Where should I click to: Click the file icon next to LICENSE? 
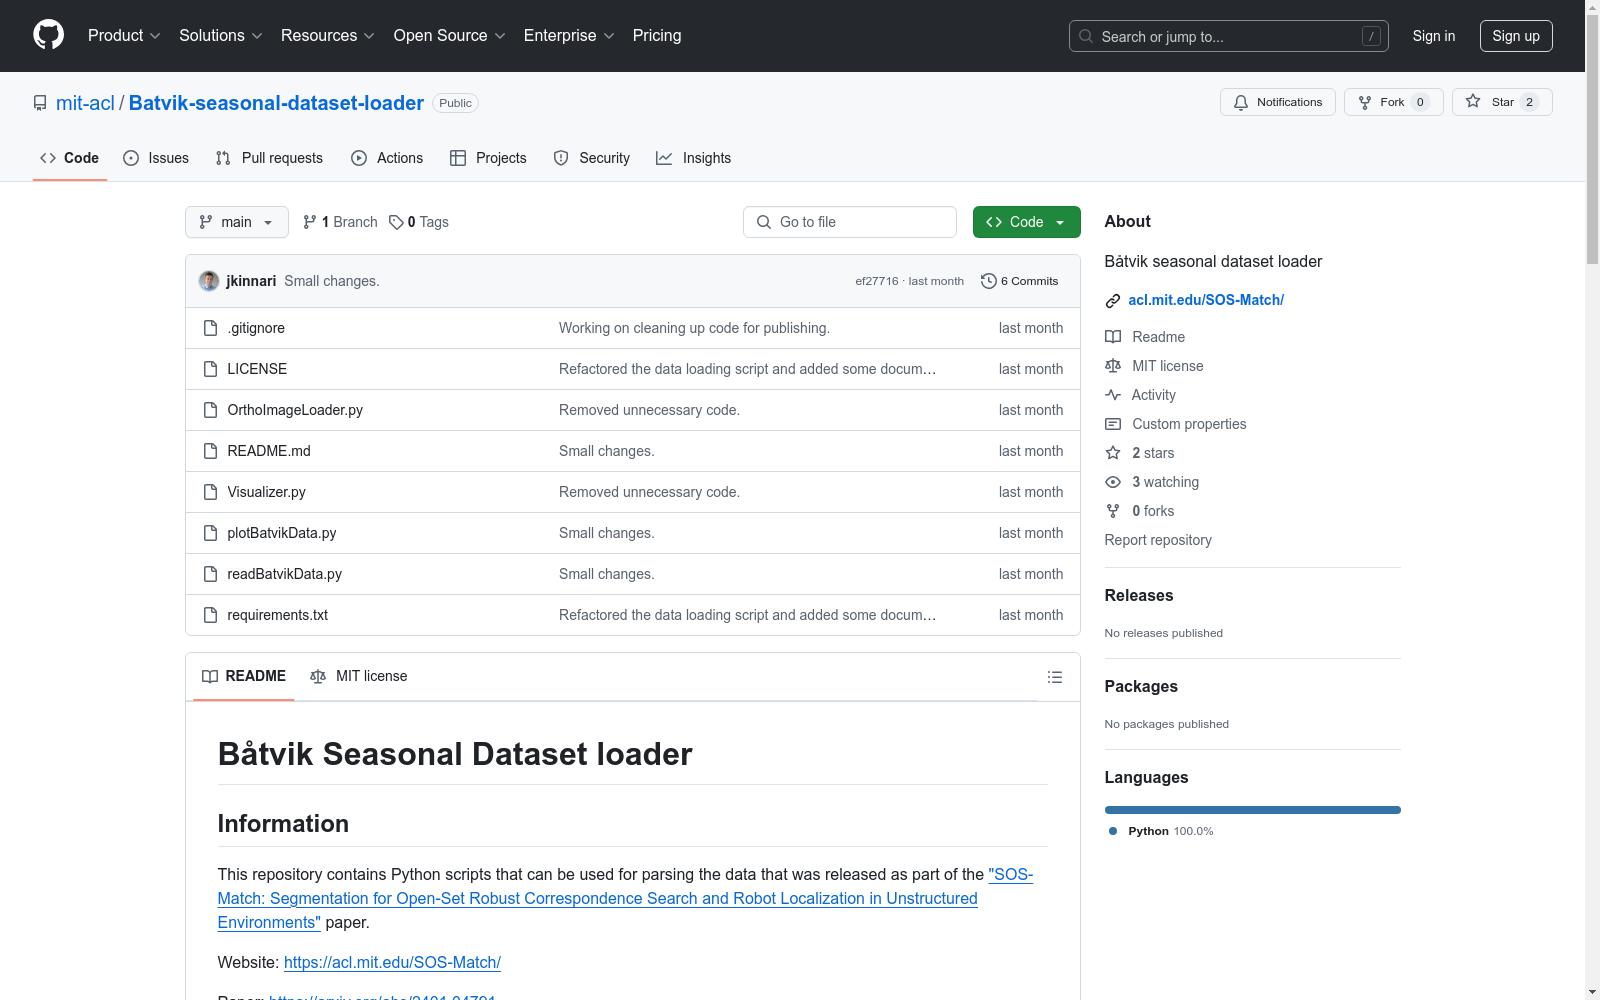pyautogui.click(x=210, y=369)
